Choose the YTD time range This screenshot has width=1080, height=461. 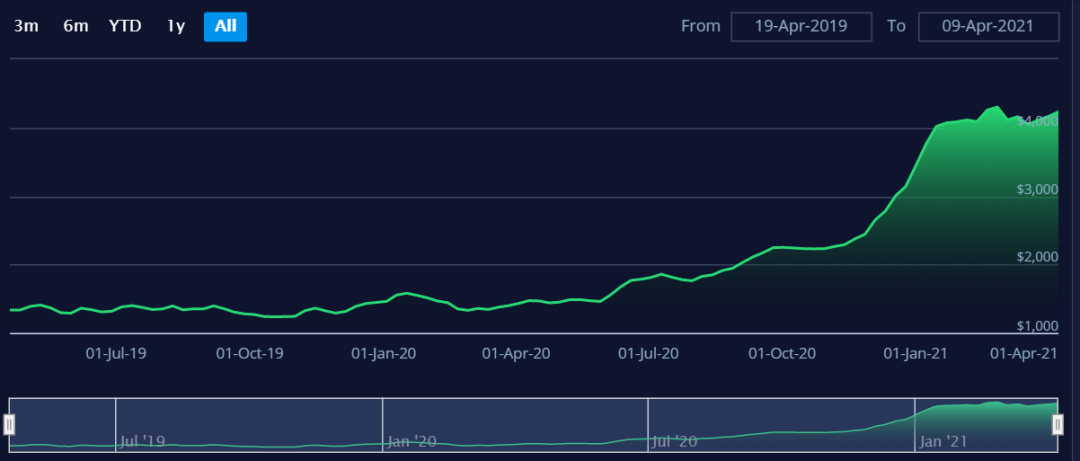pyautogui.click(x=125, y=26)
